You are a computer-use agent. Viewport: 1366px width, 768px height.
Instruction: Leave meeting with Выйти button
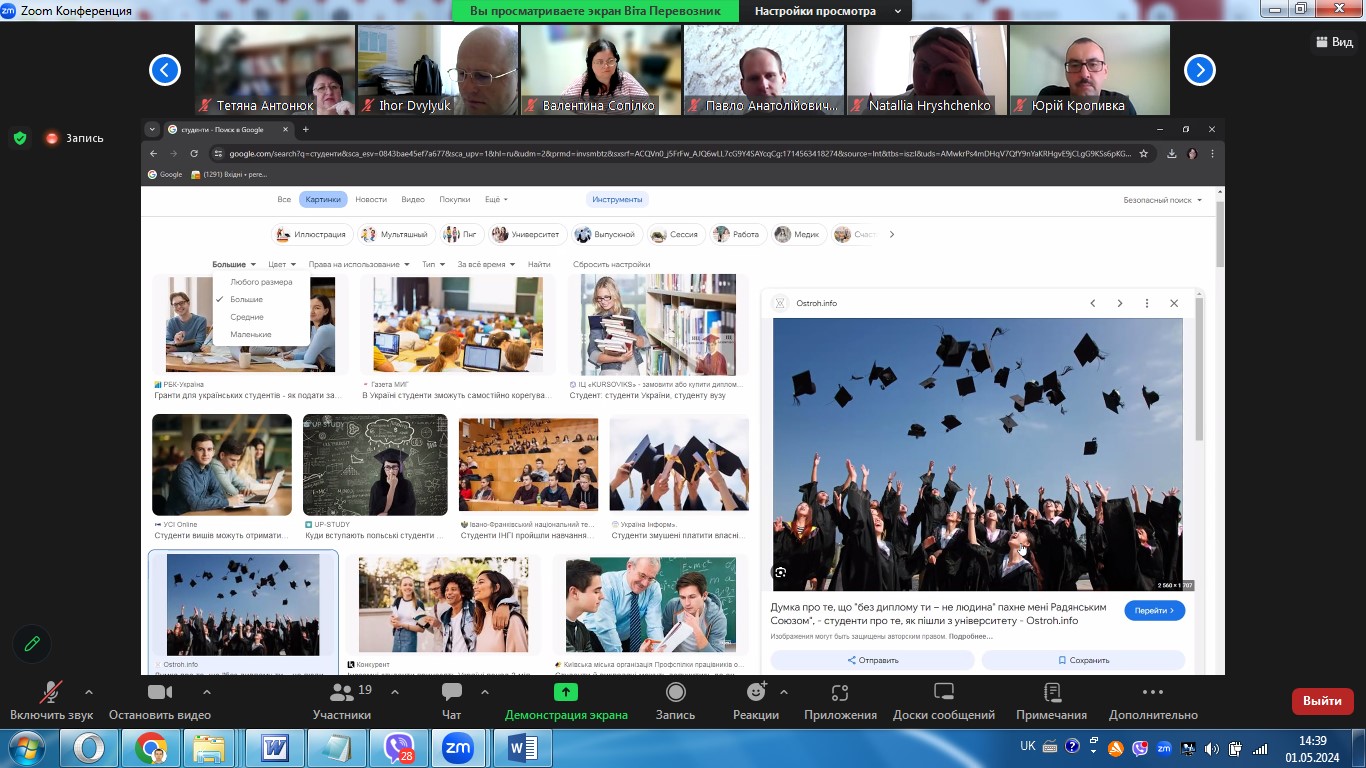[1322, 701]
